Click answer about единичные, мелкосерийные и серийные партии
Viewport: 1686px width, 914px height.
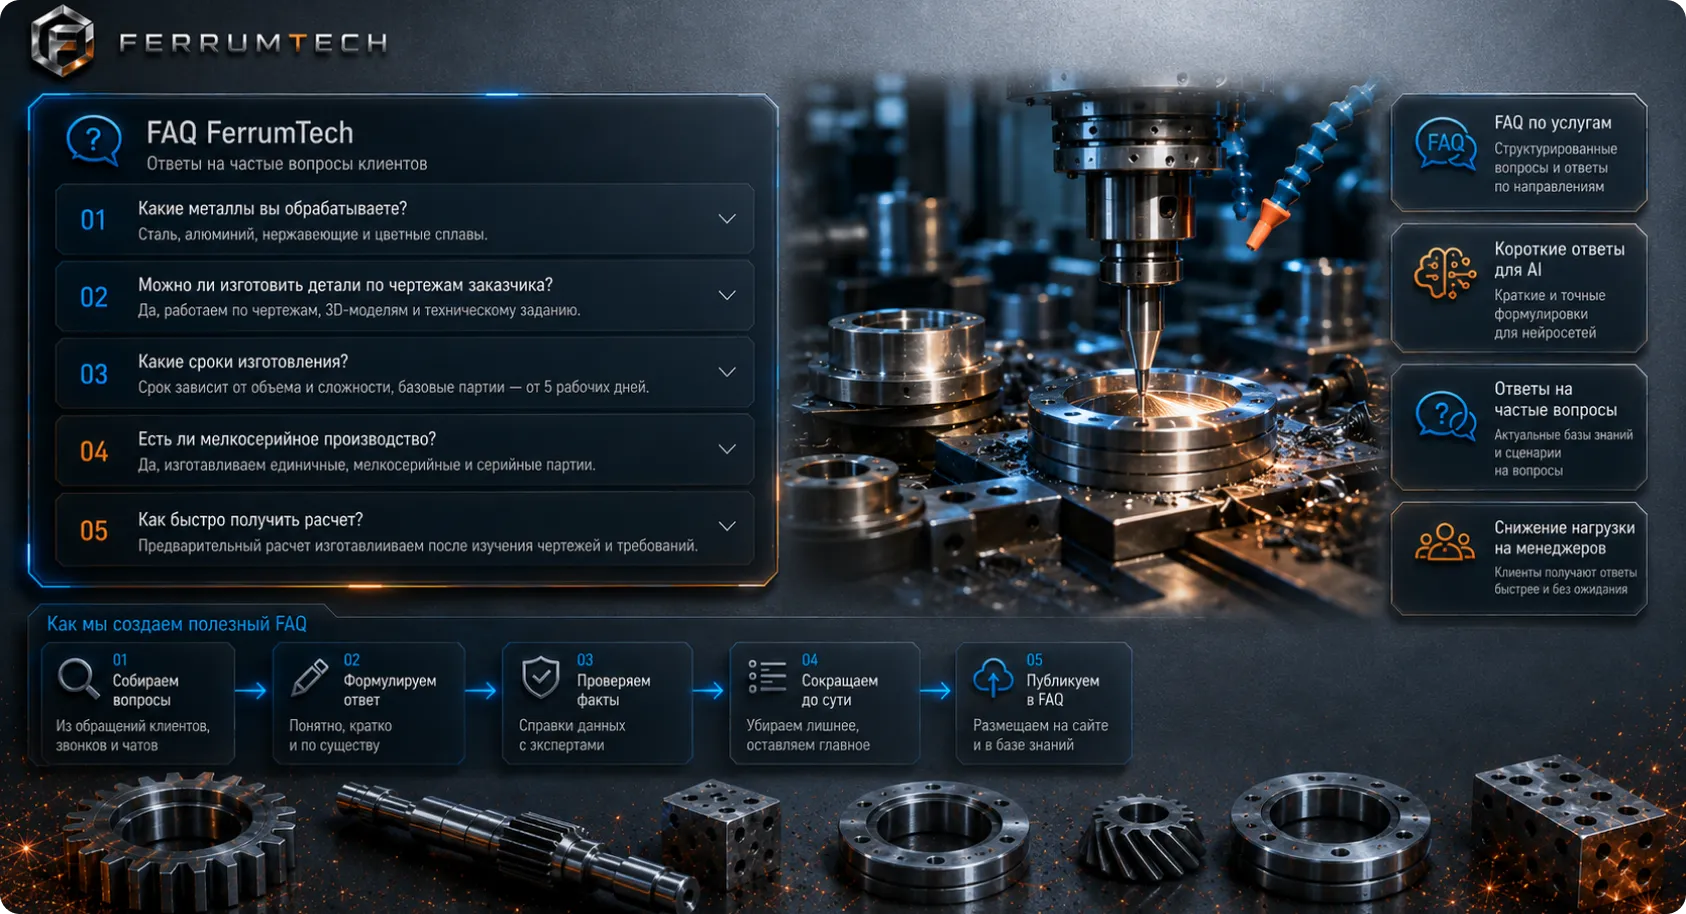tap(367, 465)
